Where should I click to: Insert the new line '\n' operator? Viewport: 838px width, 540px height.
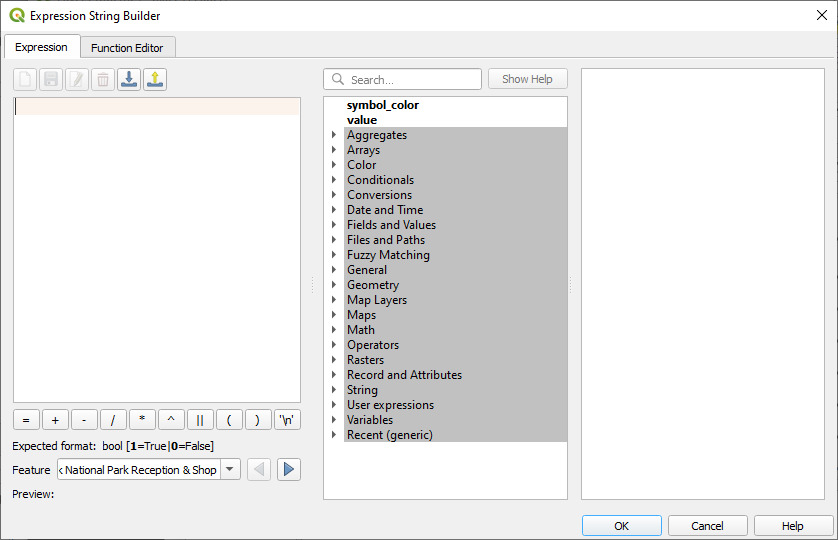click(x=288, y=420)
